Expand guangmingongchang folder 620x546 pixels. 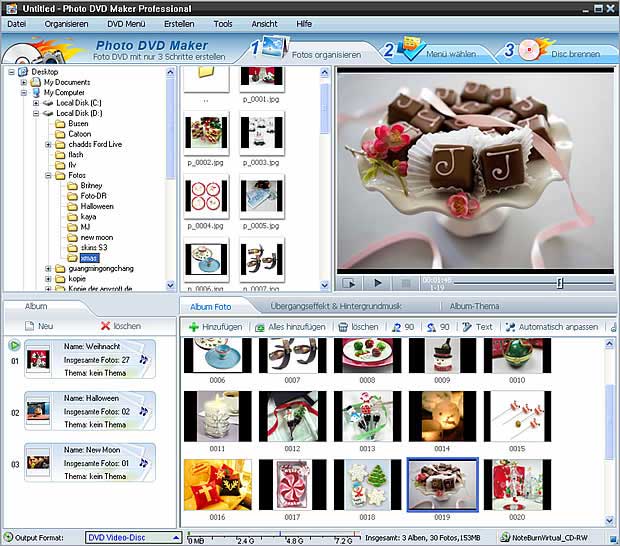click(48, 268)
